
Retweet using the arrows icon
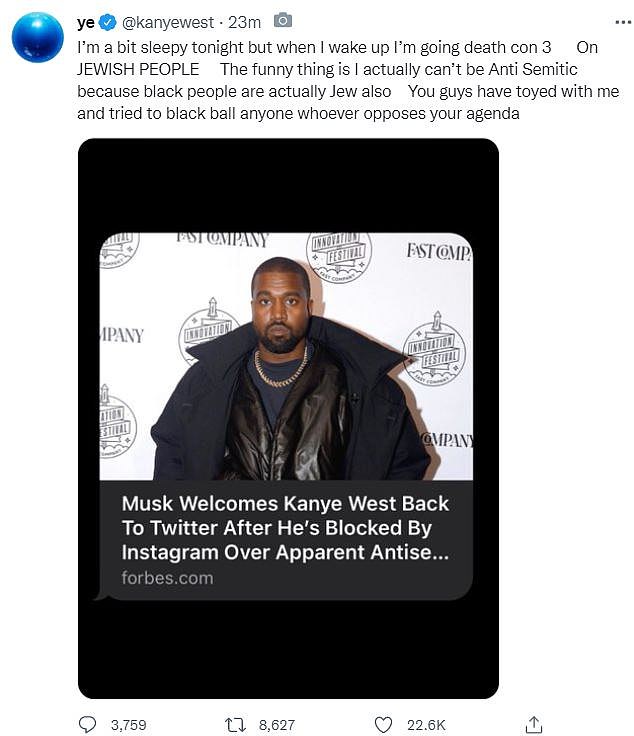click(x=233, y=723)
